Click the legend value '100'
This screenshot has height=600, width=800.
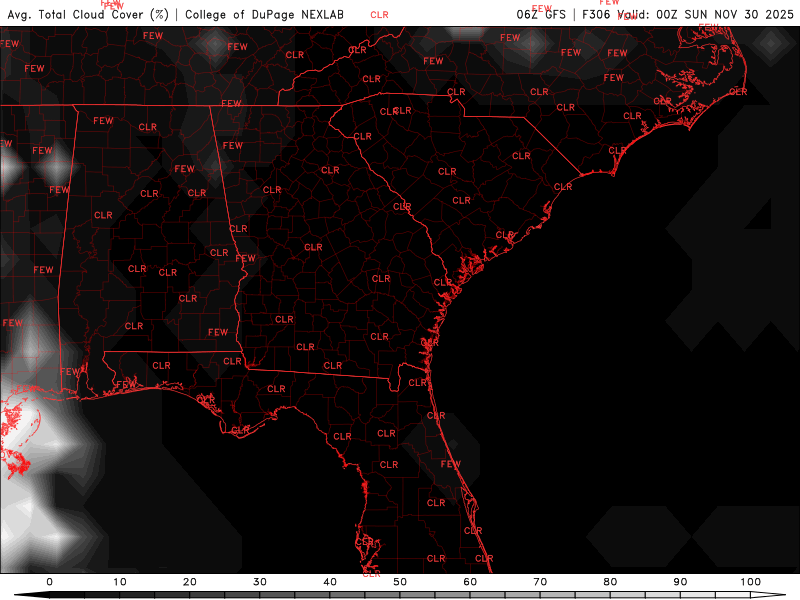click(751, 582)
